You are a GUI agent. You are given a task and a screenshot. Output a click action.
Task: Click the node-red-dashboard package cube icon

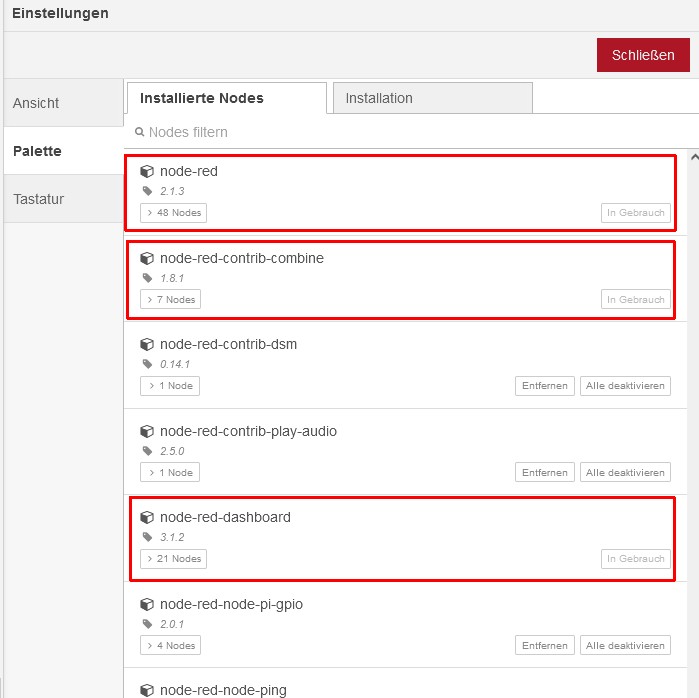pyautogui.click(x=147, y=517)
